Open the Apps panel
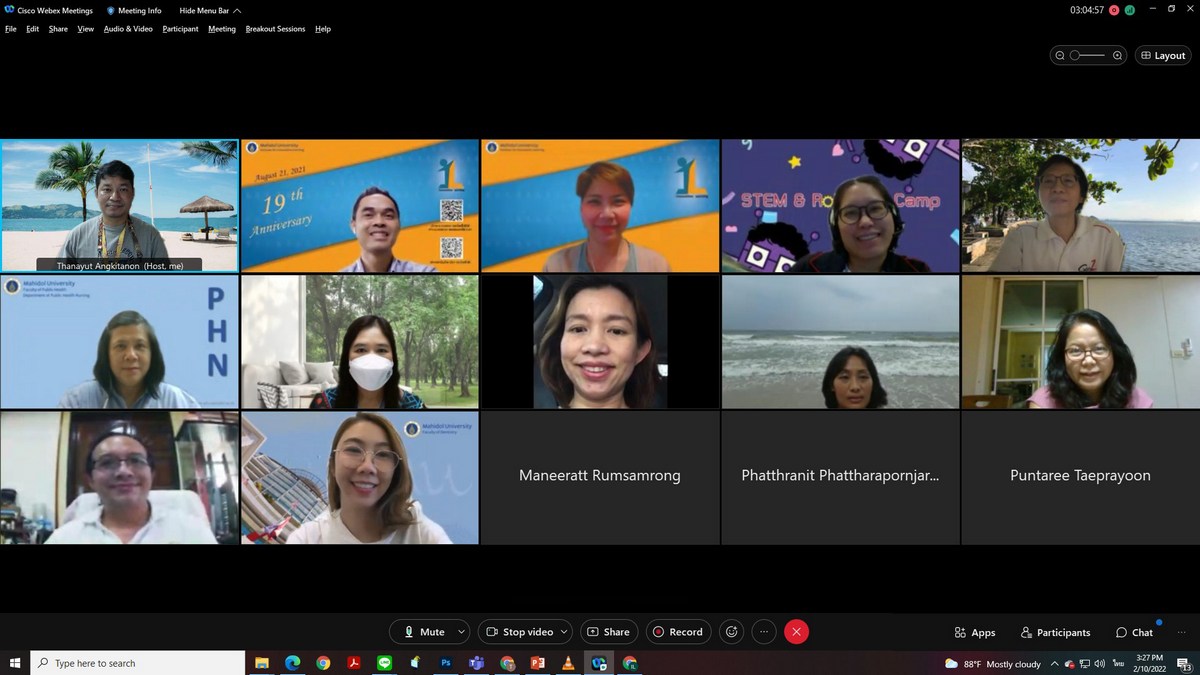 point(974,632)
